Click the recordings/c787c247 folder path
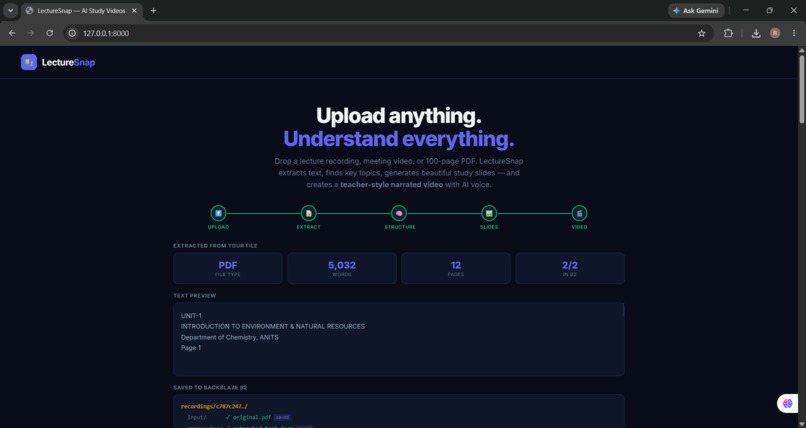Image resolution: width=806 pixels, height=428 pixels. [214, 406]
